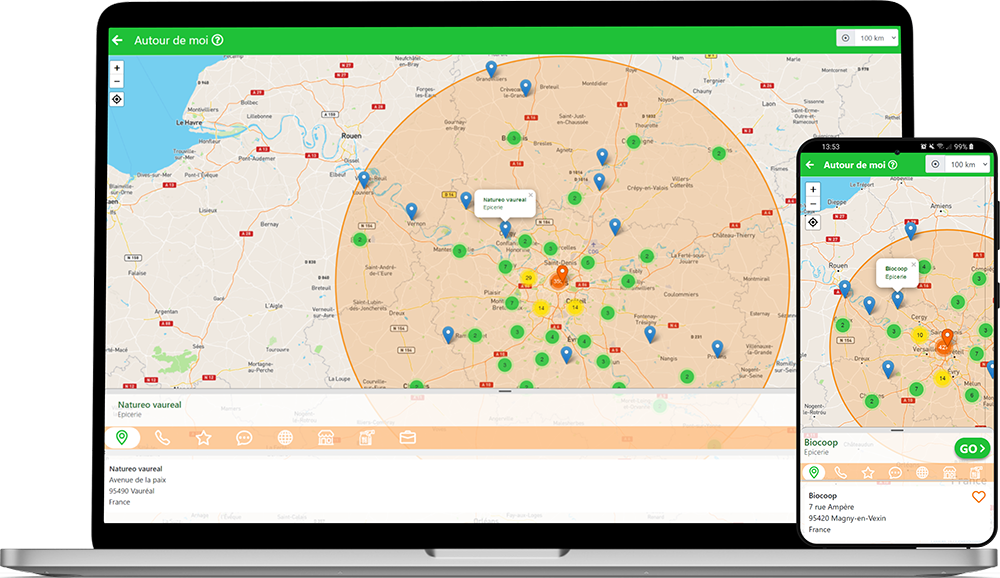Click the phone header geolocation target icon
The image size is (1000, 578).
click(935, 164)
